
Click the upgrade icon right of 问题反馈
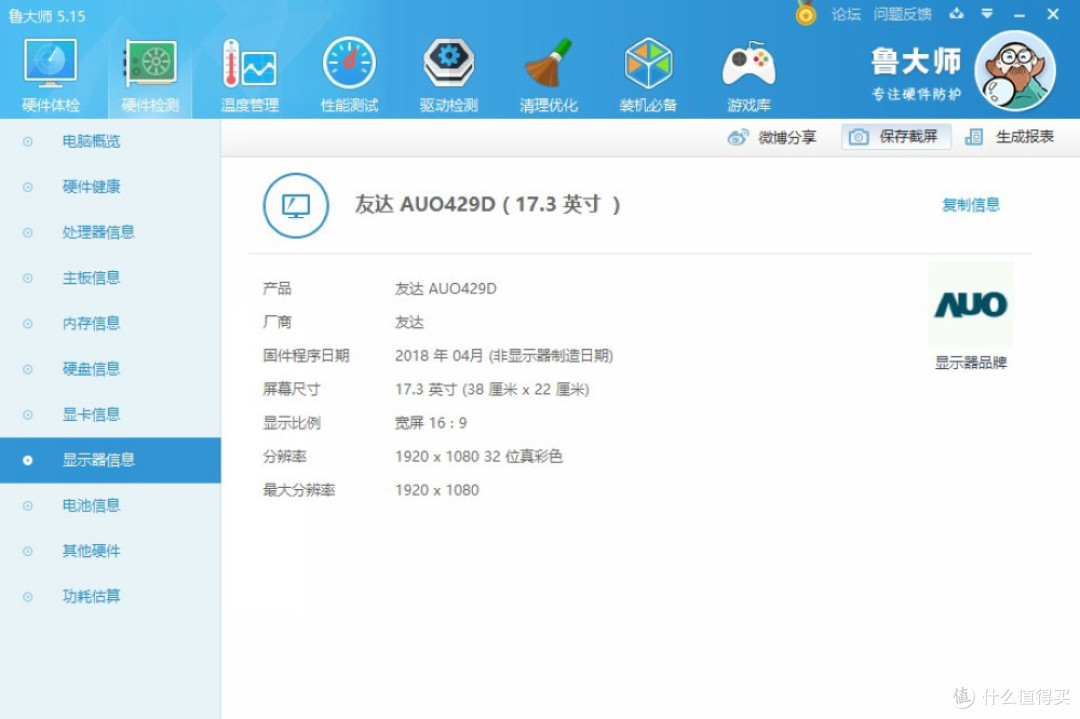point(957,14)
